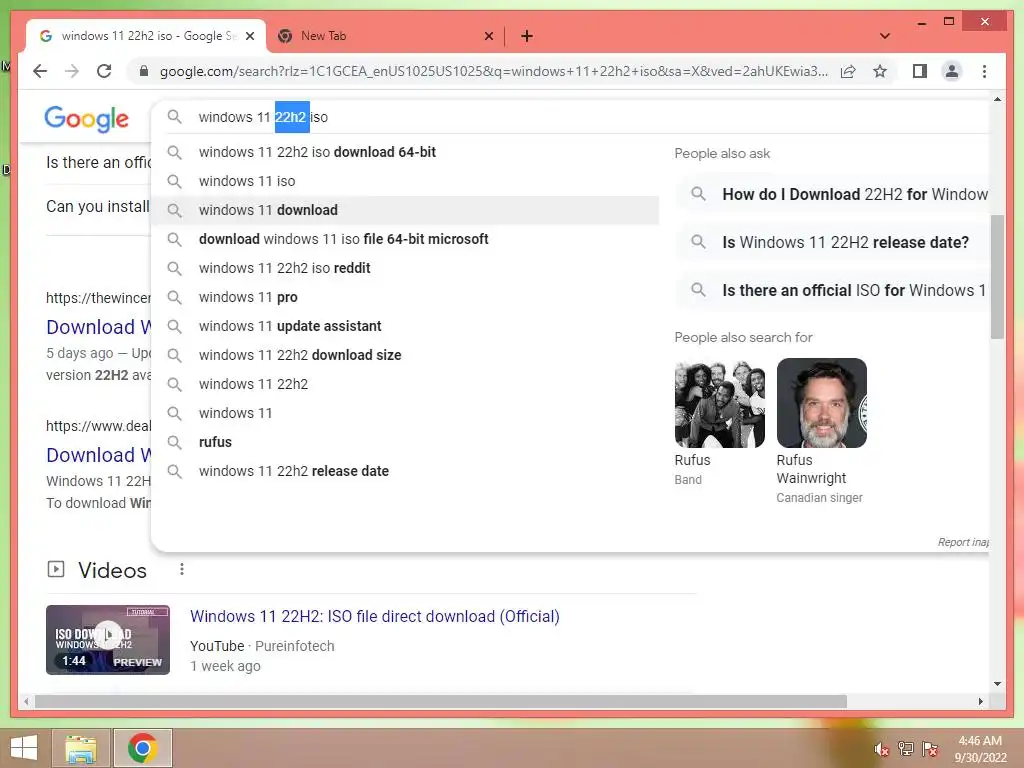Open the 'Rufus Wainwright' name link
This screenshot has width=1024, height=768.
click(x=811, y=469)
